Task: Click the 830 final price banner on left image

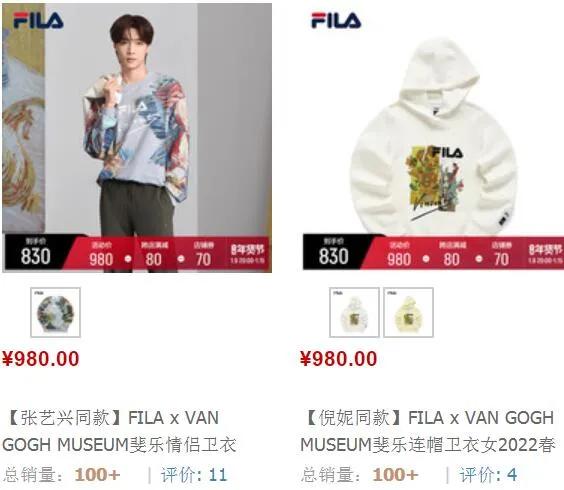Action: pos(35,252)
